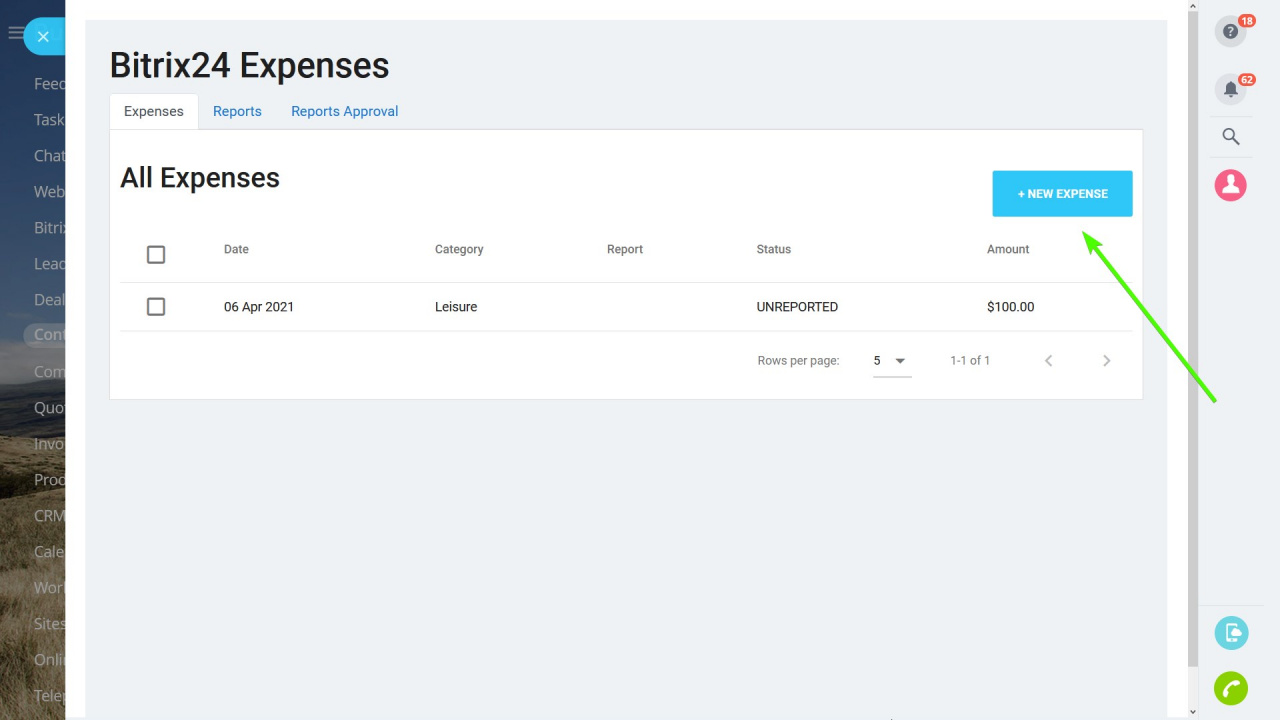Open the pink user profile icon
1280x720 pixels.
(1231, 185)
